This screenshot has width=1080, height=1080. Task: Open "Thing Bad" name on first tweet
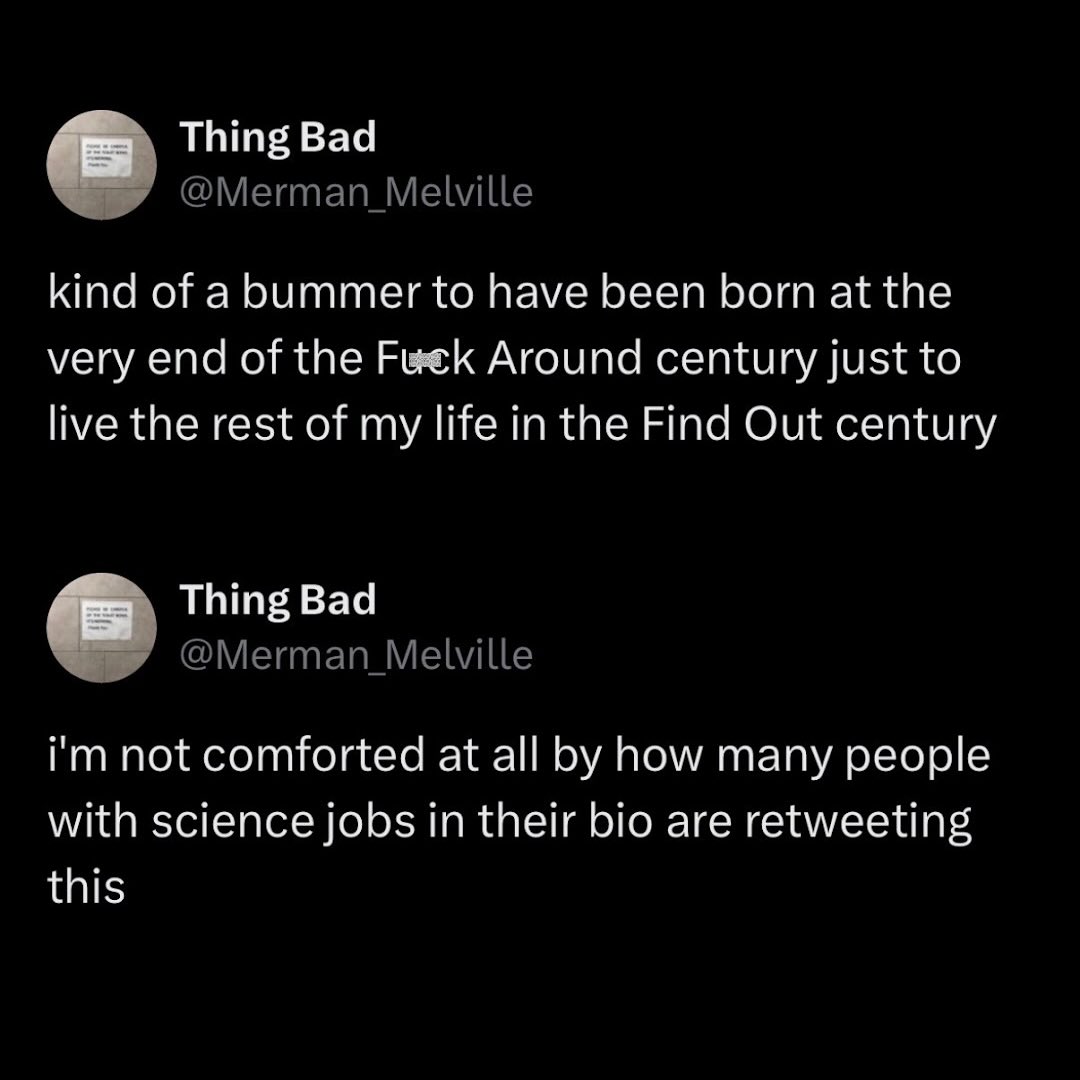(x=277, y=138)
